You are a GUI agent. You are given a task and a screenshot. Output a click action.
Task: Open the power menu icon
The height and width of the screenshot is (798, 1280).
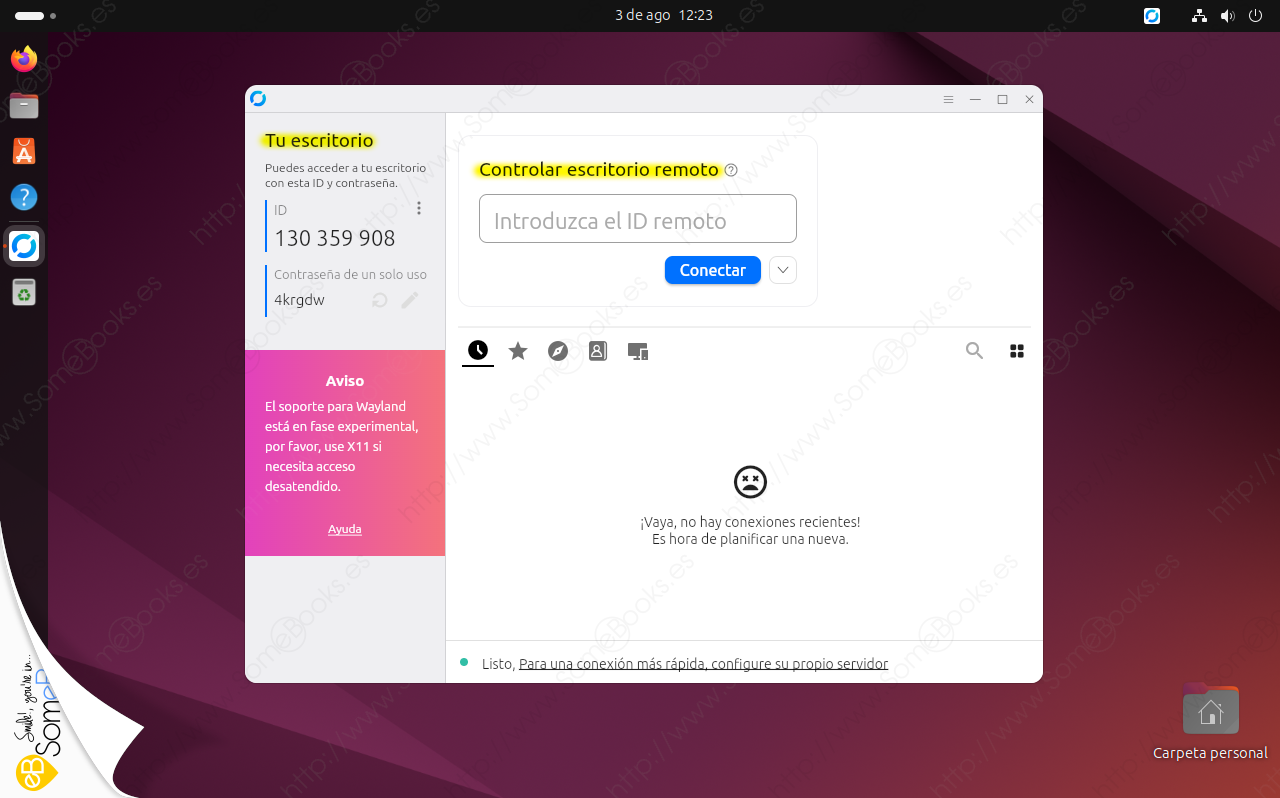1255,16
